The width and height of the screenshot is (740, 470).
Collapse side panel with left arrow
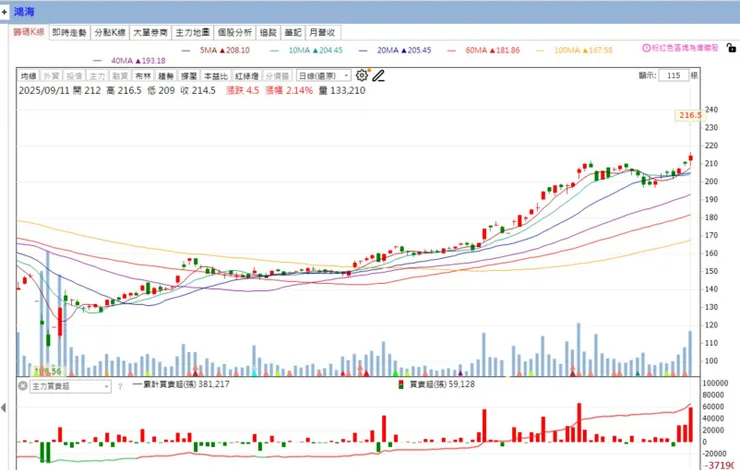pos(3,407)
